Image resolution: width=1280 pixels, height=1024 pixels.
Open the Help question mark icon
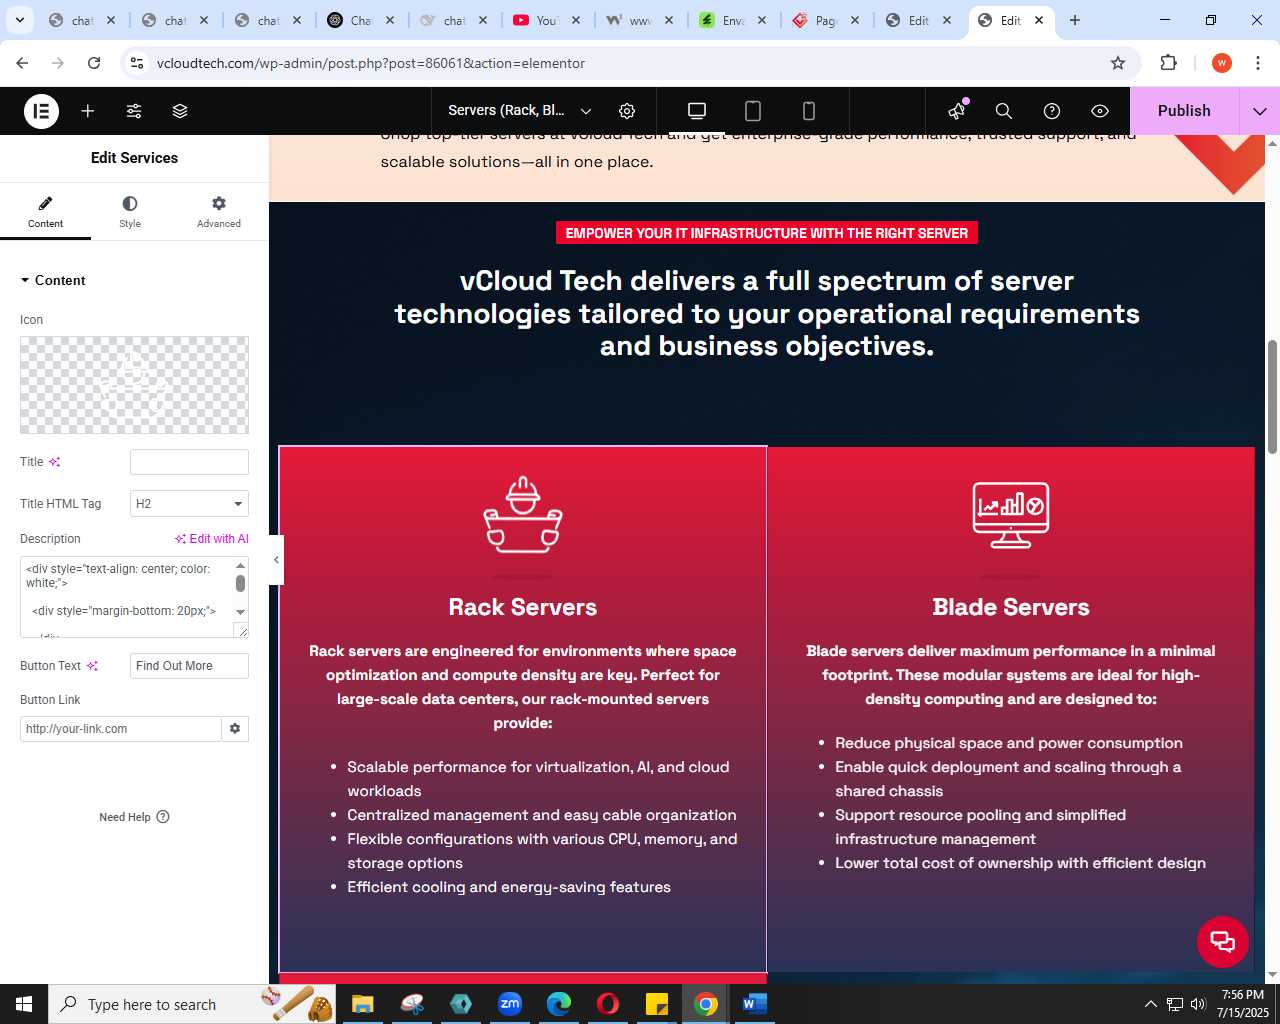(1052, 111)
